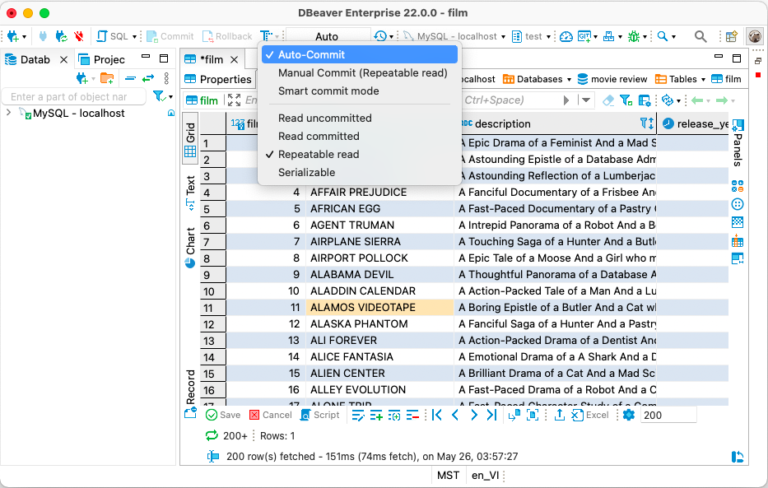768x488 pixels.
Task: Click the Rollback toolbar button
Action: 227,36
